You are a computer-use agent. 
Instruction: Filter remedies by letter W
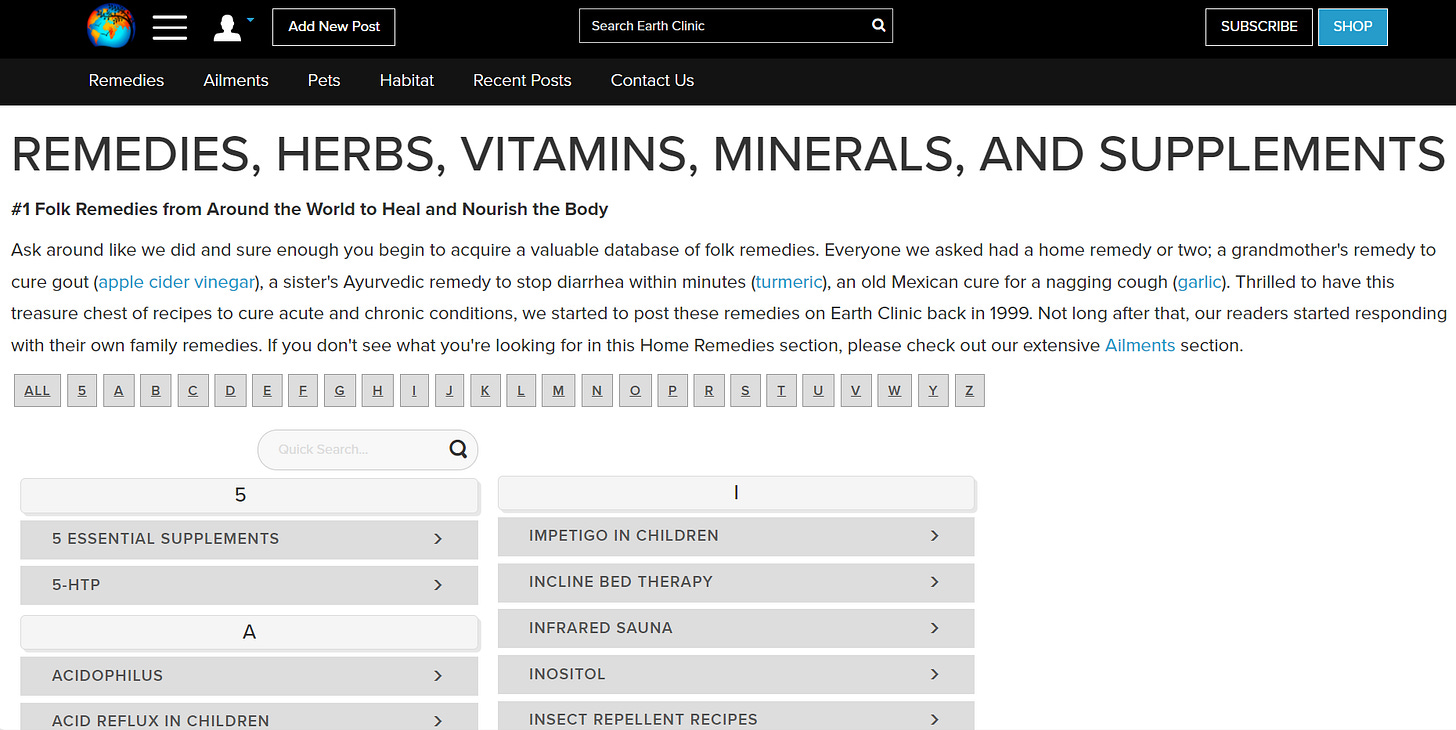point(894,391)
